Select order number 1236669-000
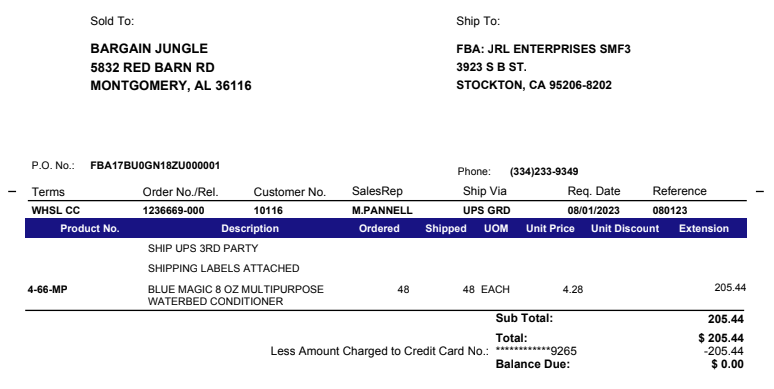This screenshot has height=389, width=774. click(173, 210)
